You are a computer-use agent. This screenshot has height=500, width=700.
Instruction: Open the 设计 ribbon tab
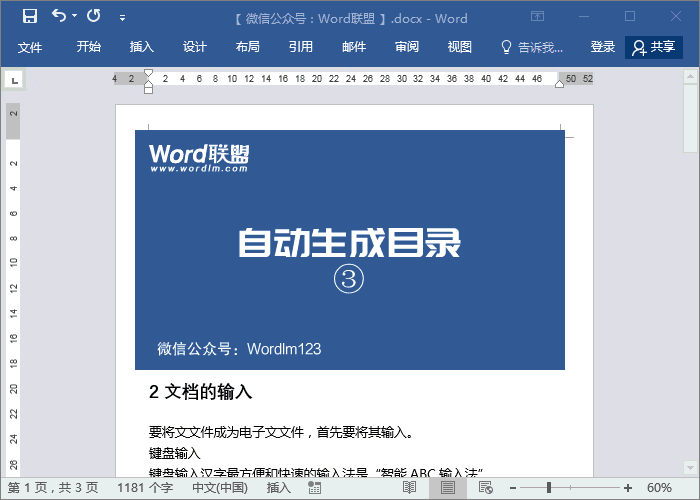[x=195, y=46]
